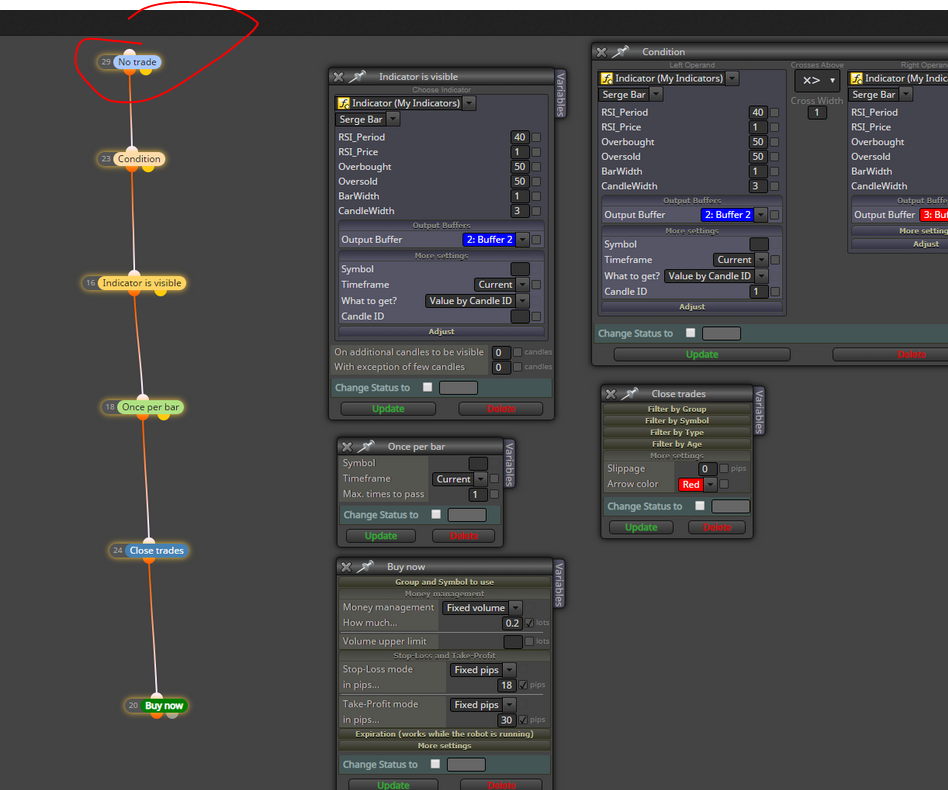
Task: Select the No trade node
Action: pos(137,62)
